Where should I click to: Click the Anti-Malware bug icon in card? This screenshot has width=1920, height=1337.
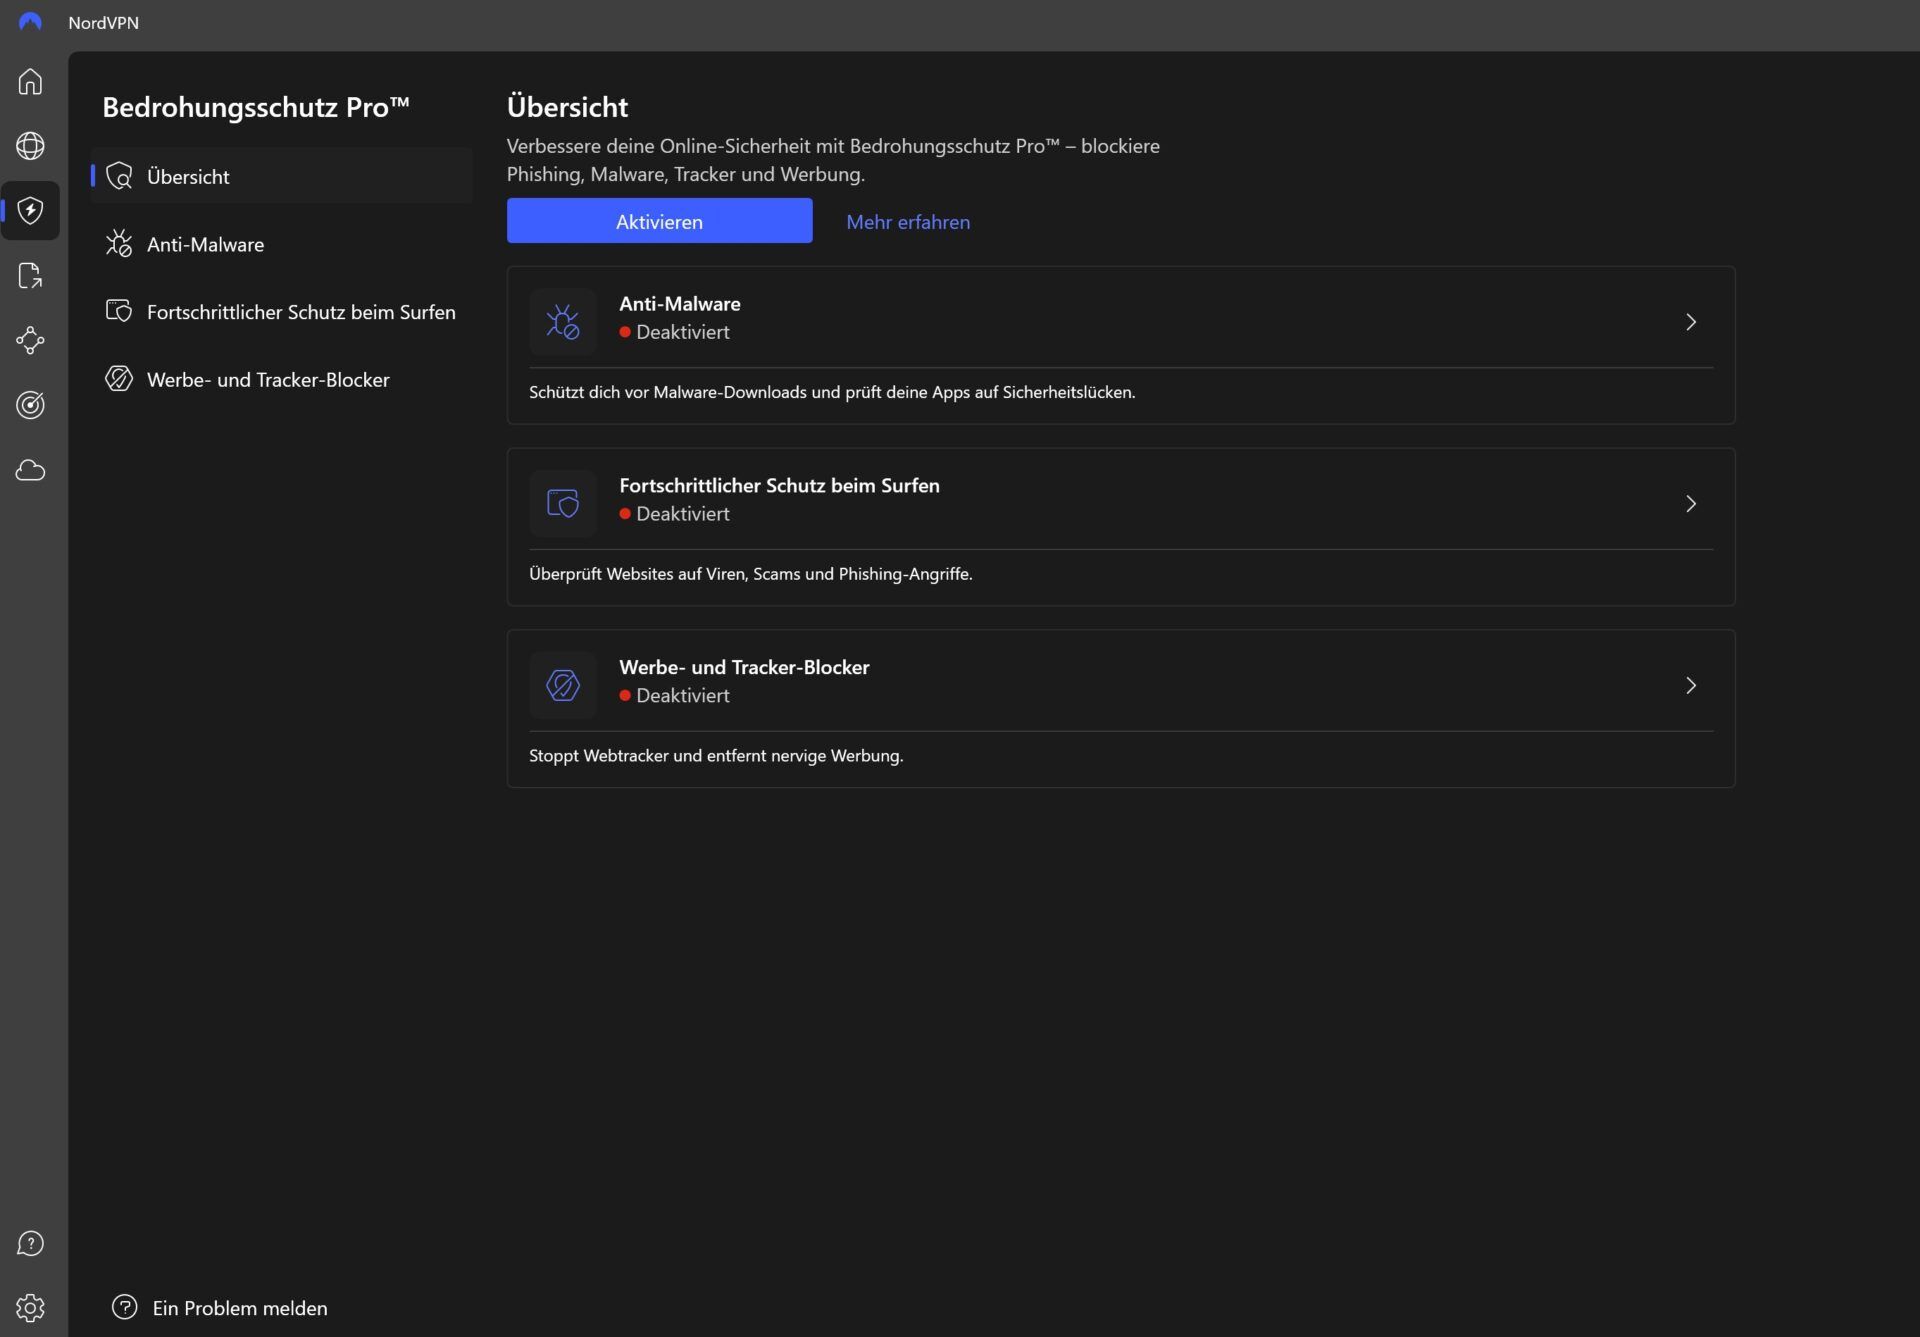(563, 322)
